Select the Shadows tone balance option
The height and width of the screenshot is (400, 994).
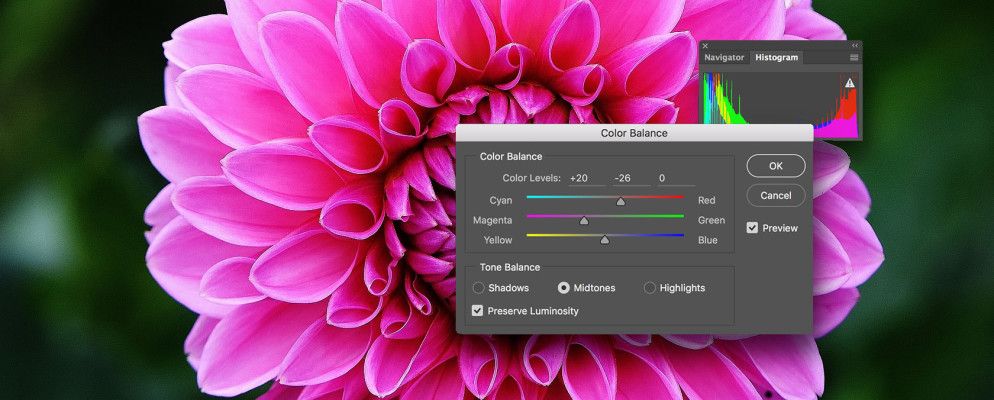[478, 288]
